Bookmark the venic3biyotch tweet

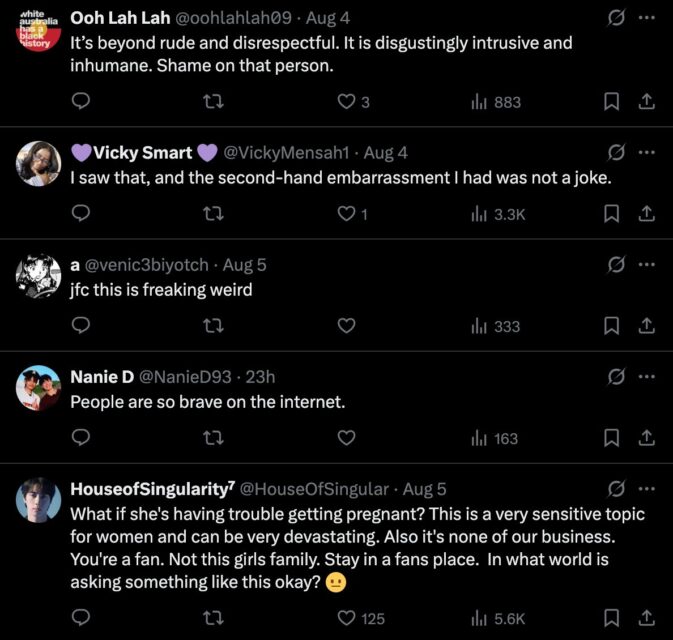coord(612,326)
